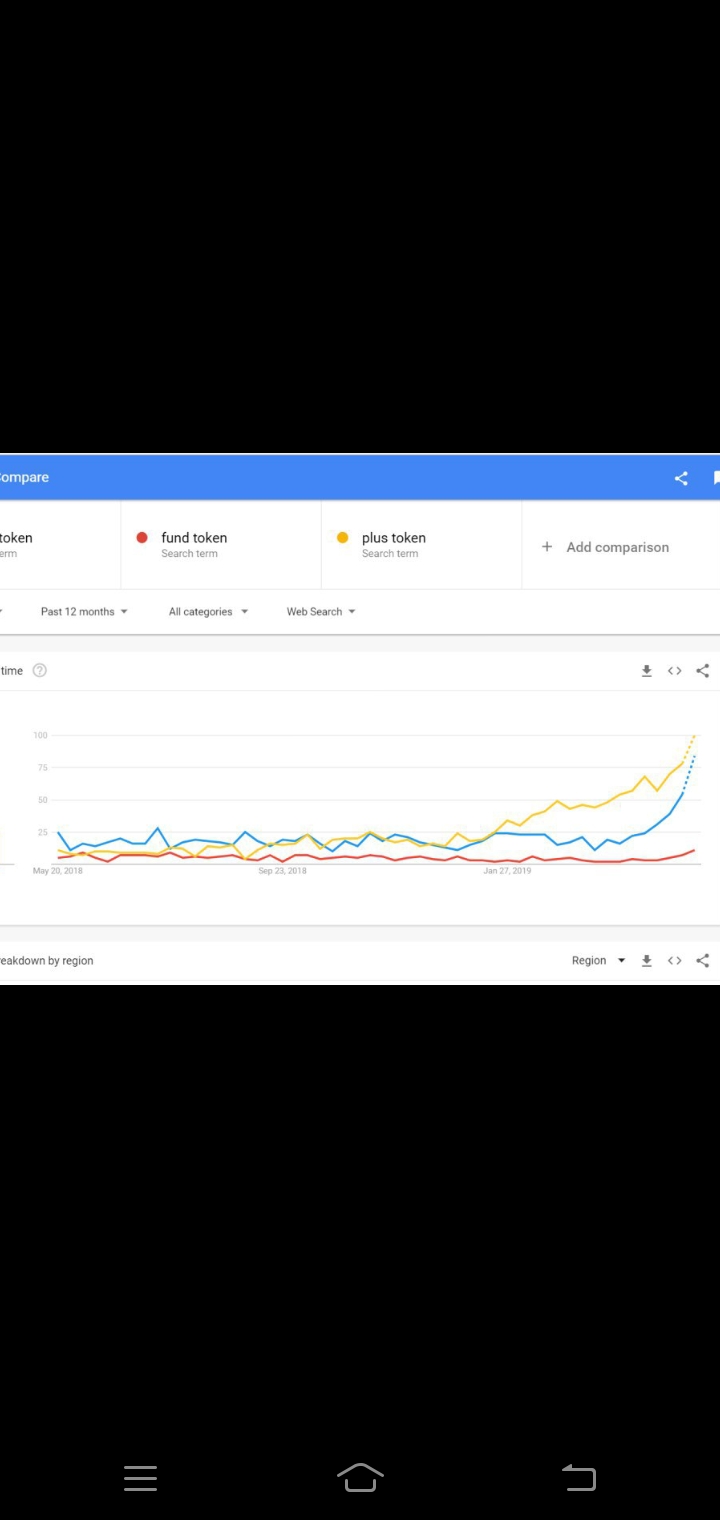Click Add comparison
The height and width of the screenshot is (1520, 720).
click(x=606, y=547)
